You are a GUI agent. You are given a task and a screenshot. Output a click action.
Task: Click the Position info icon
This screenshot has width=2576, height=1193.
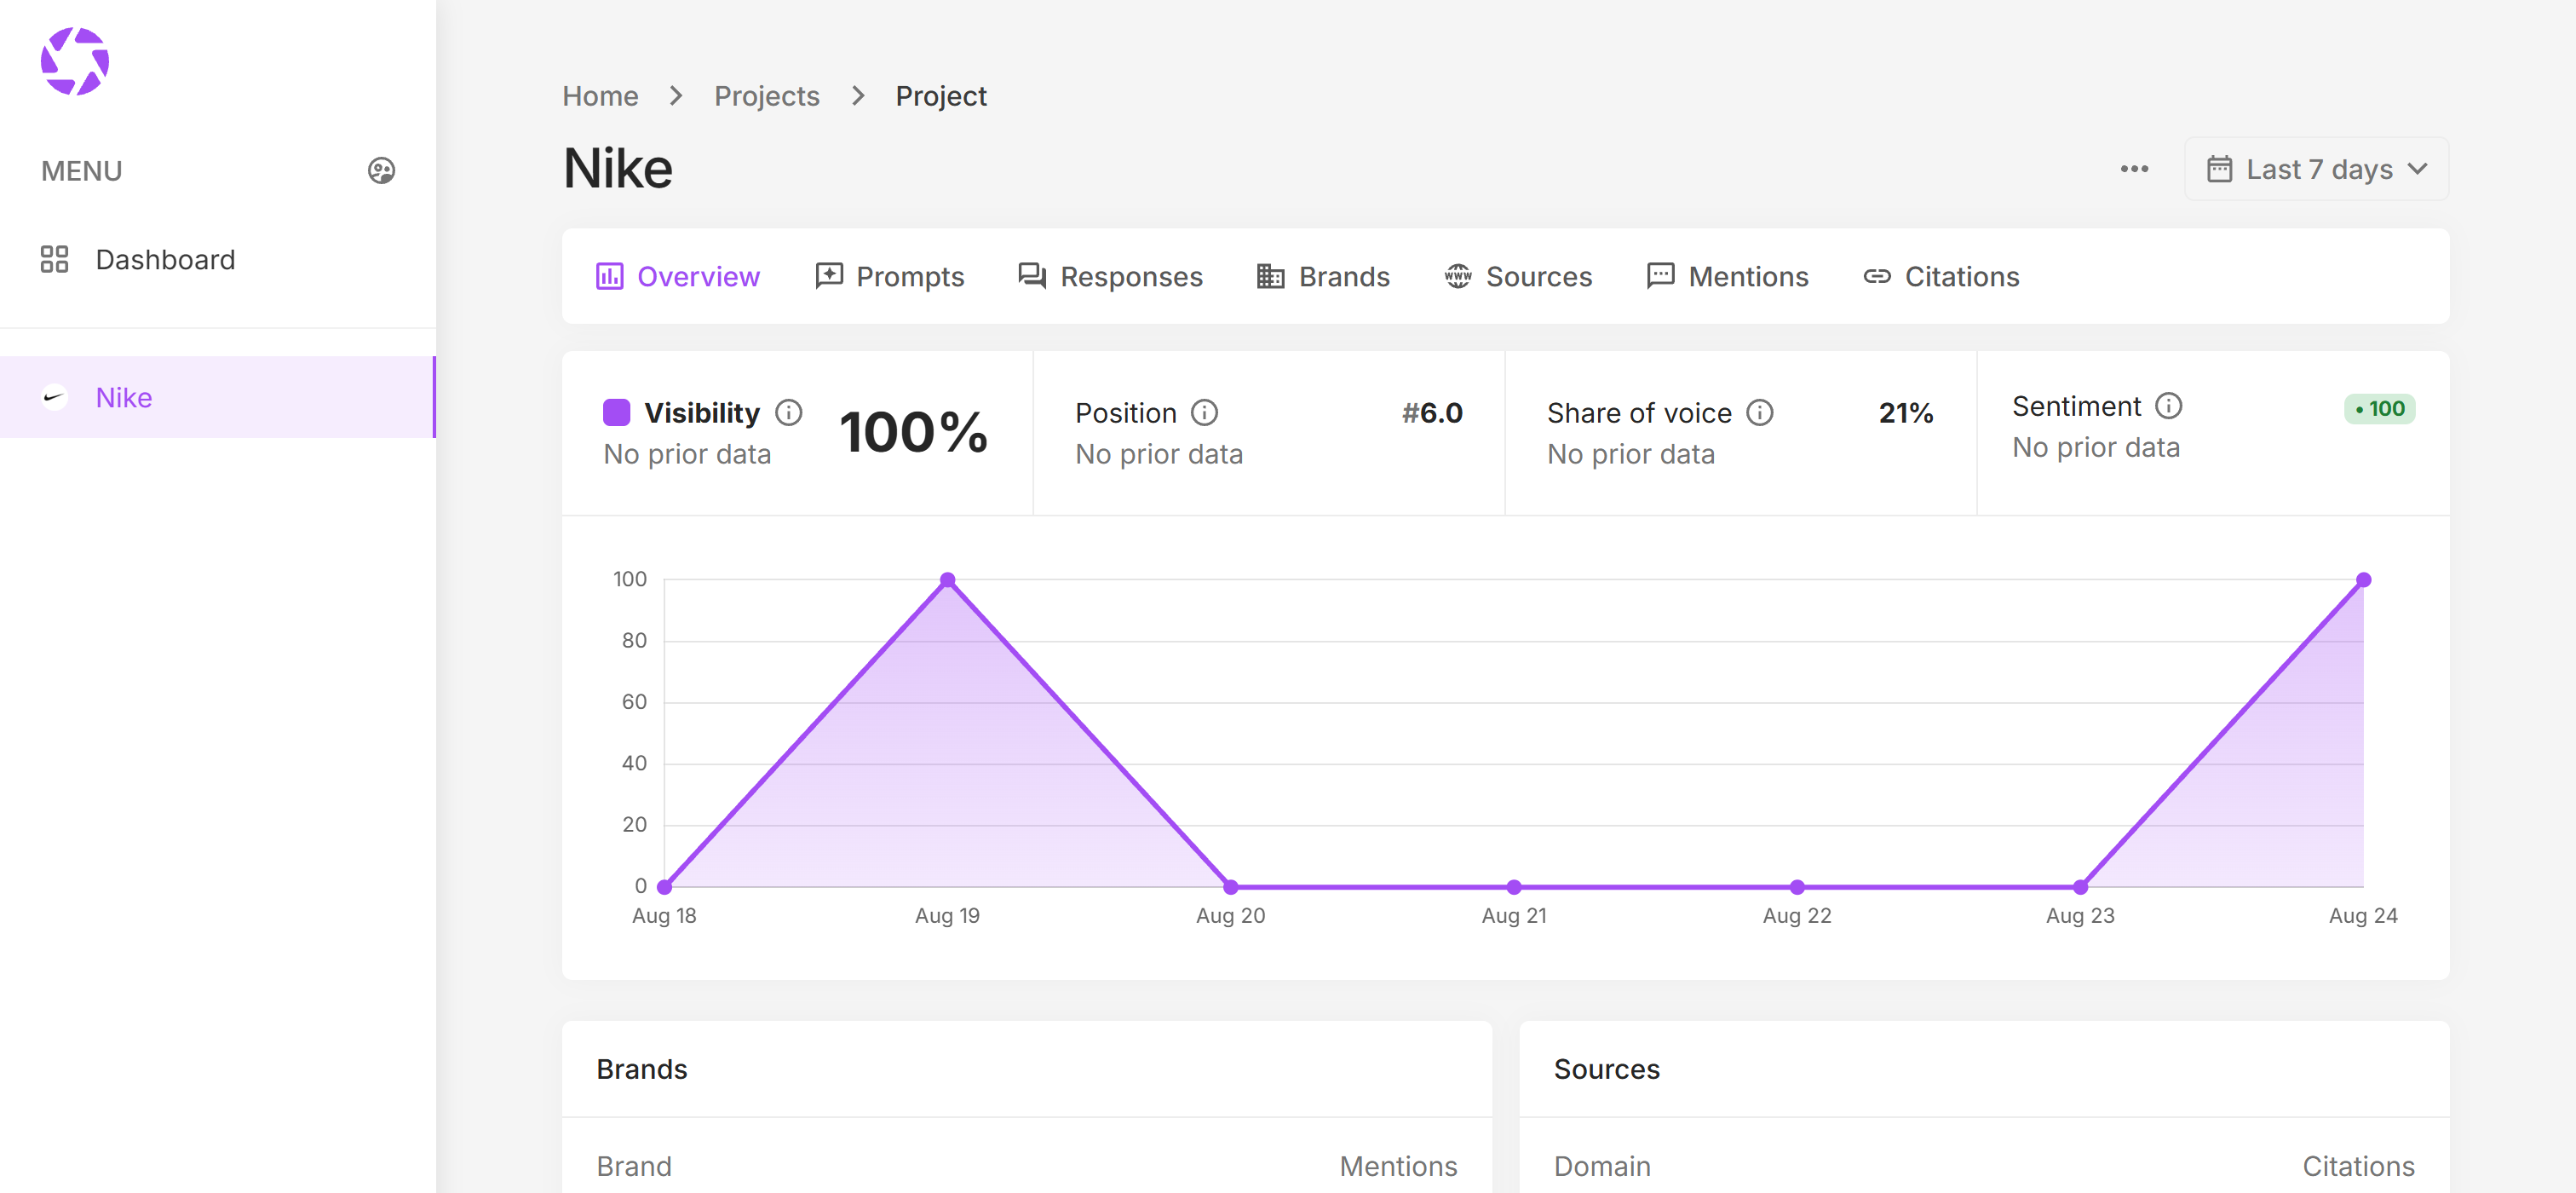coord(1205,413)
